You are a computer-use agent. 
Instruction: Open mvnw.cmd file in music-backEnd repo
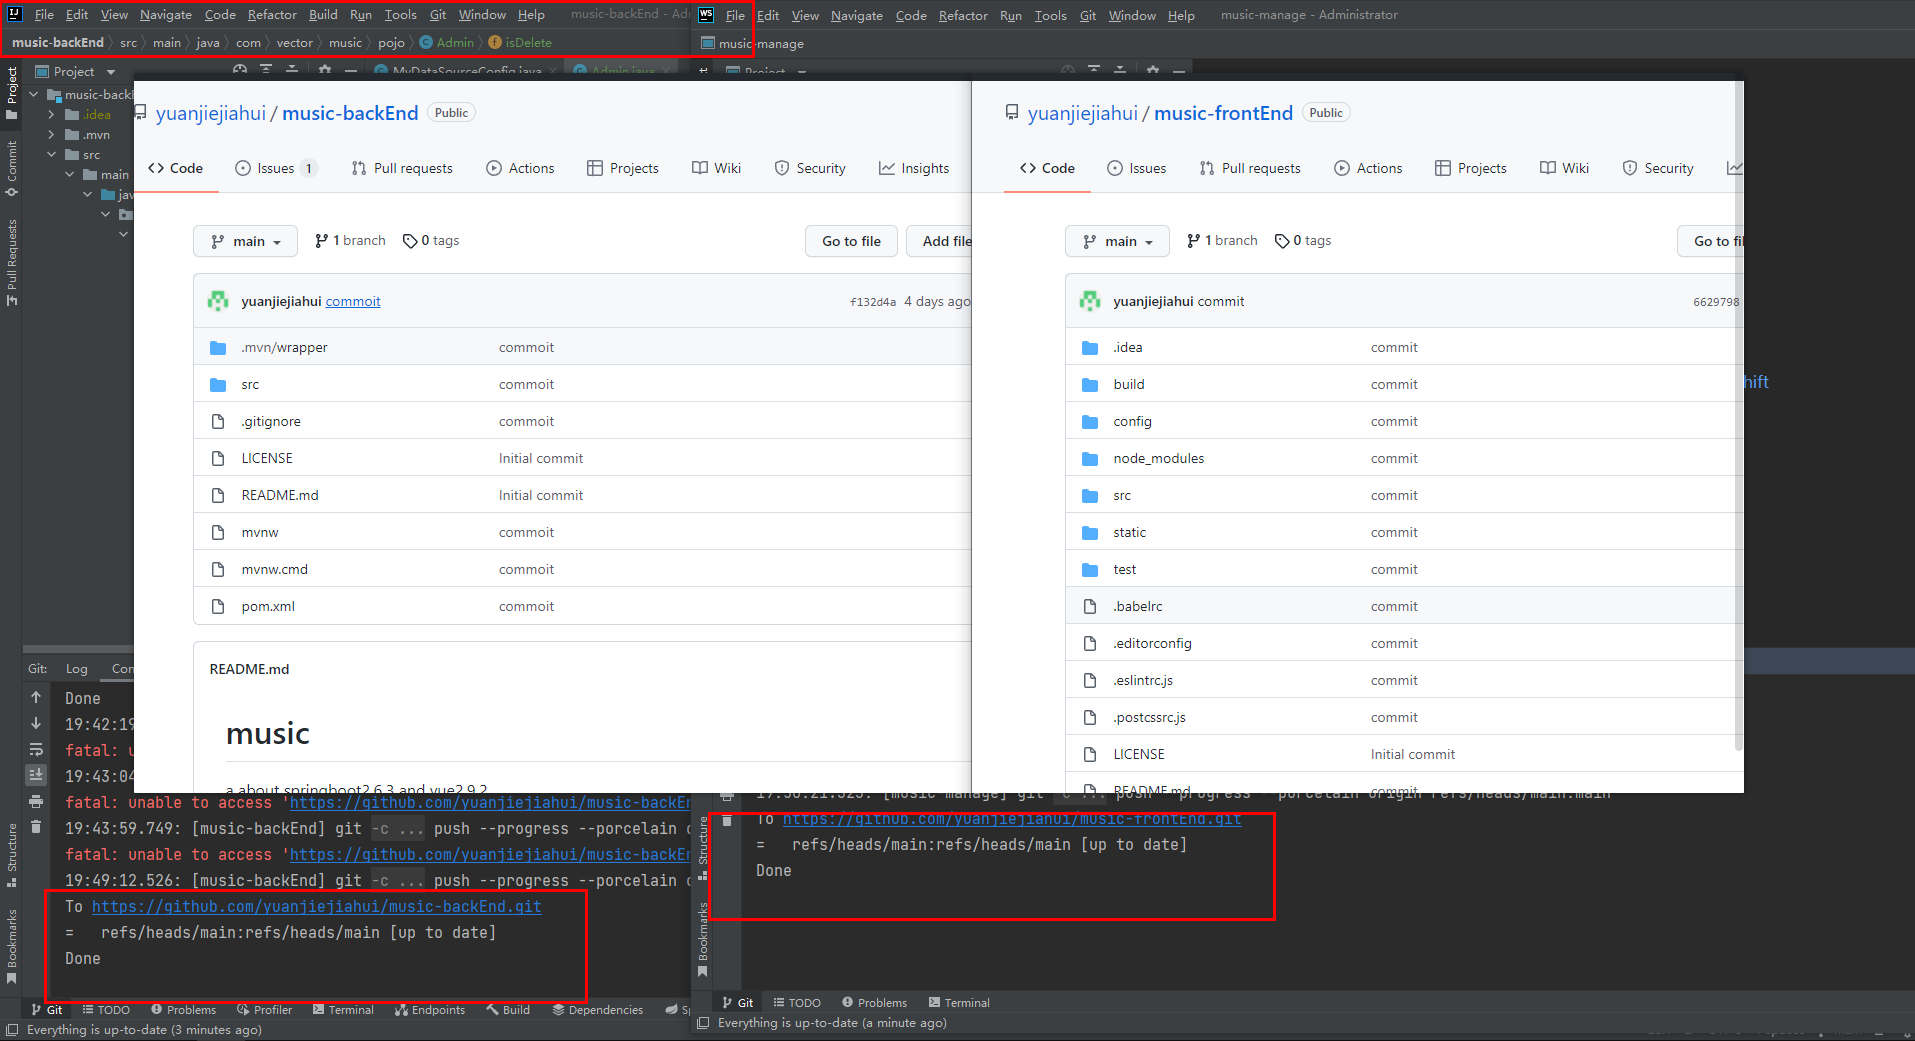[274, 569]
